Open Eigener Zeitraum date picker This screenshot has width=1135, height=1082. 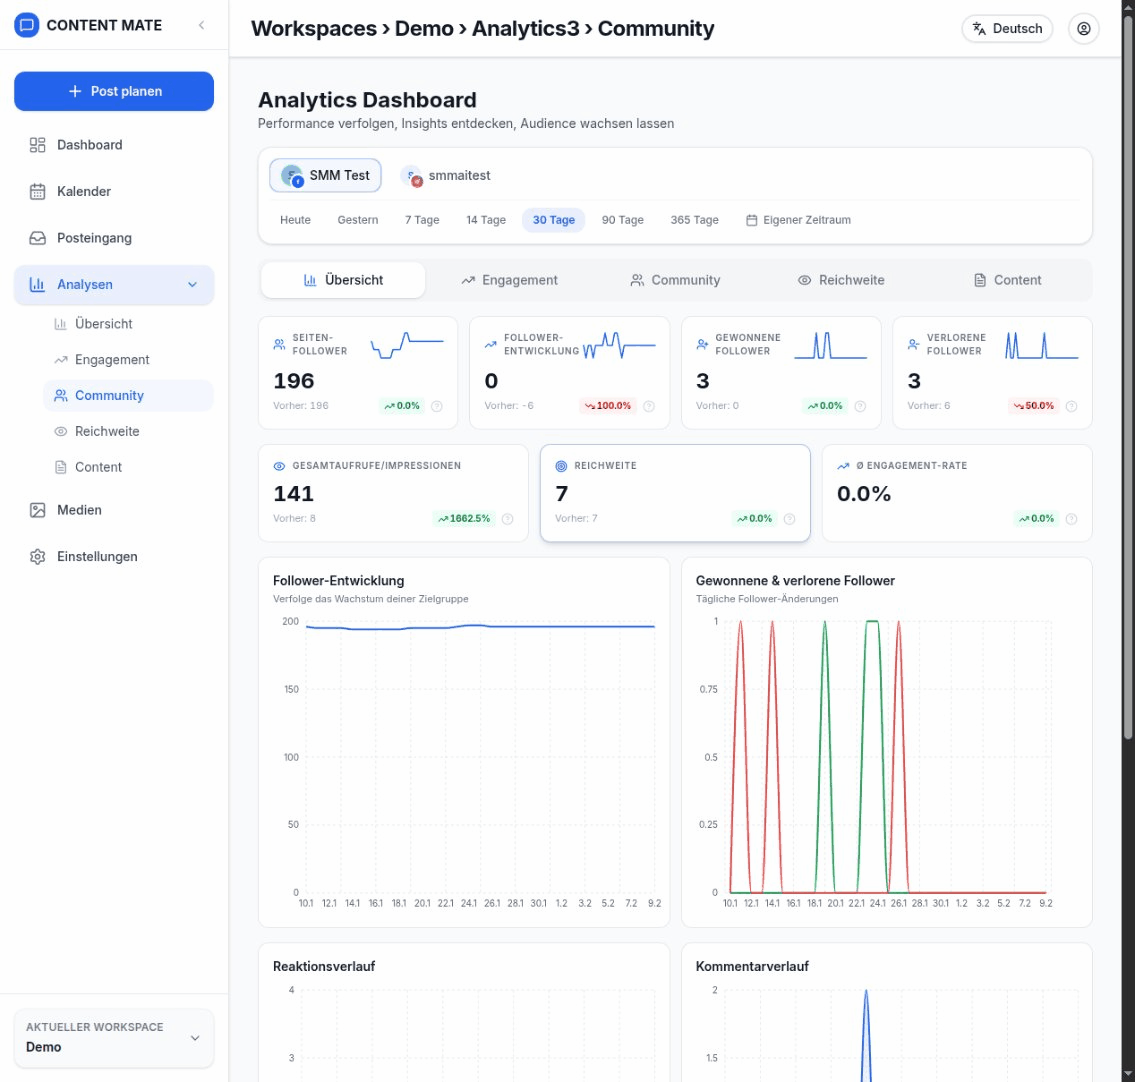[x=798, y=220]
